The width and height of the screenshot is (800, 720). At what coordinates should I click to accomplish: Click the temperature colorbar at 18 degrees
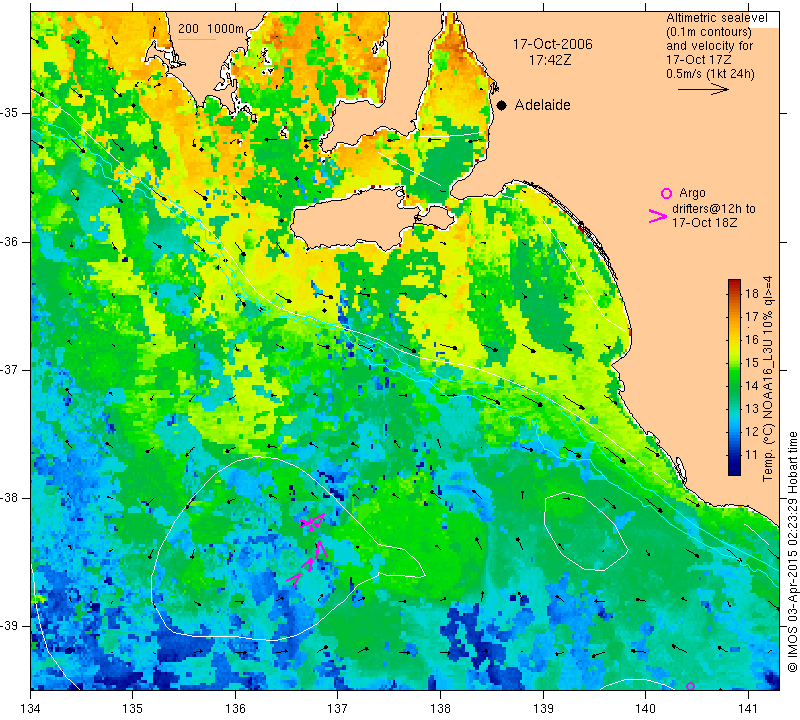(734, 293)
